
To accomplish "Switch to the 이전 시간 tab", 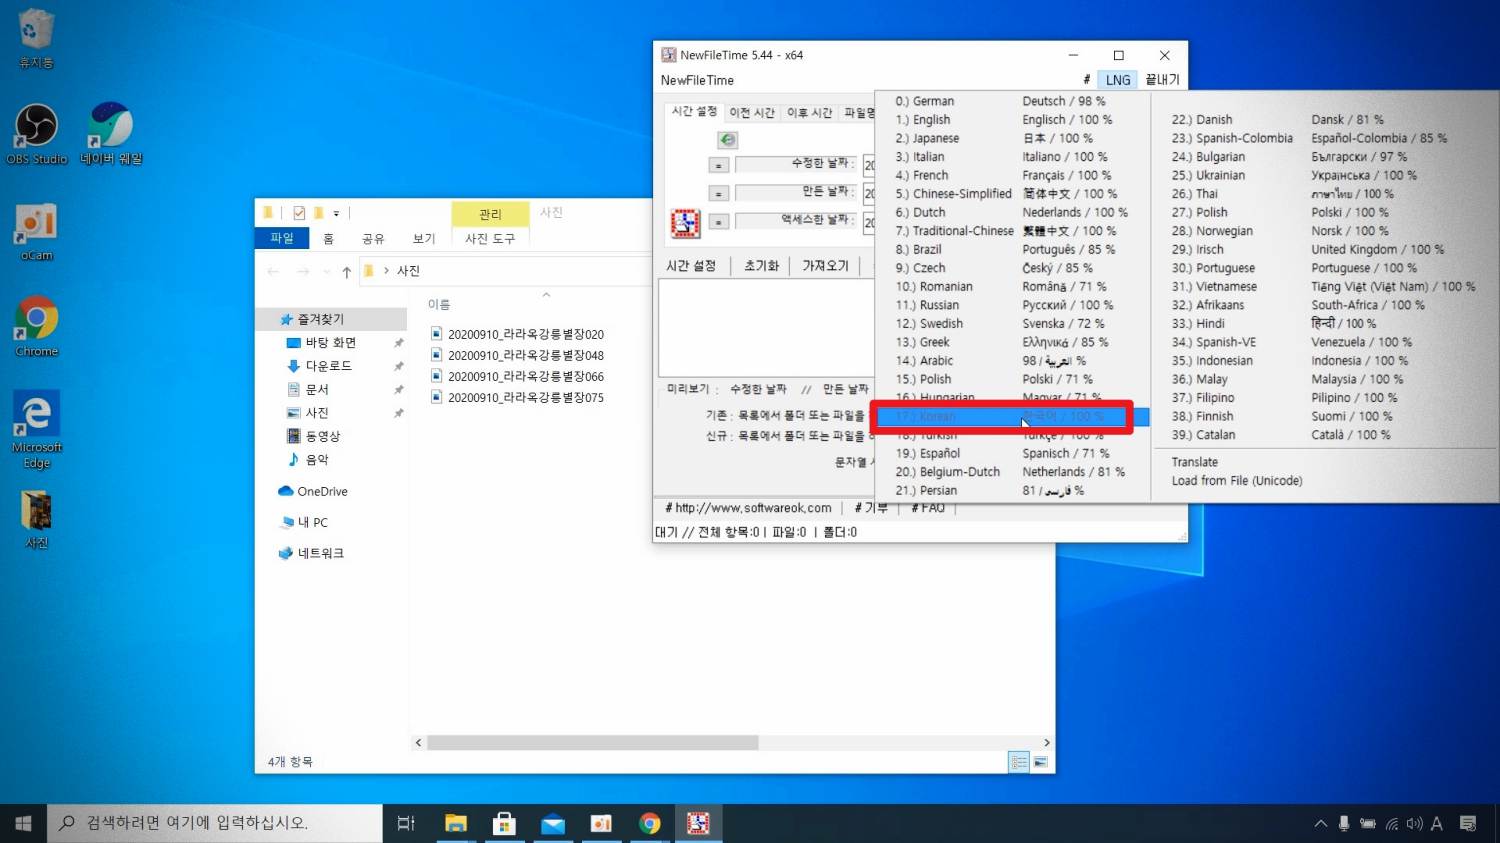I will tap(752, 113).
